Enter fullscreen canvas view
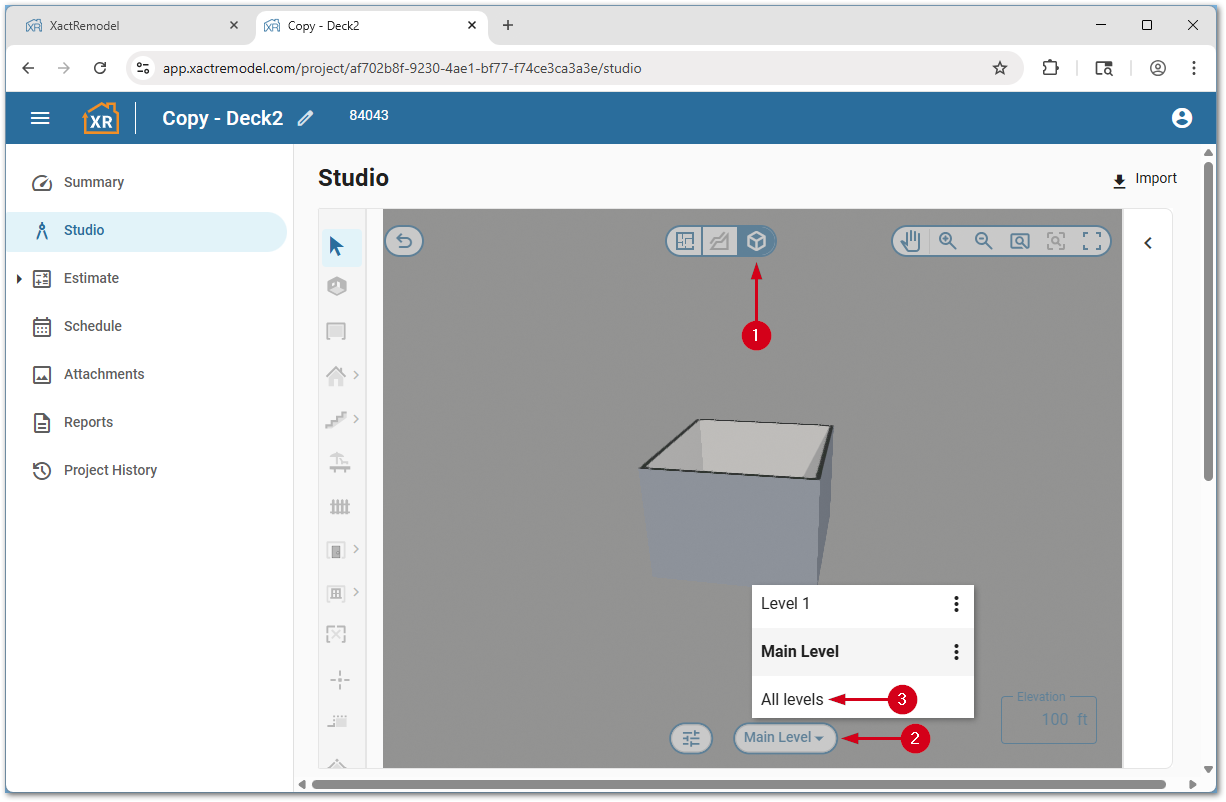 click(x=1091, y=240)
